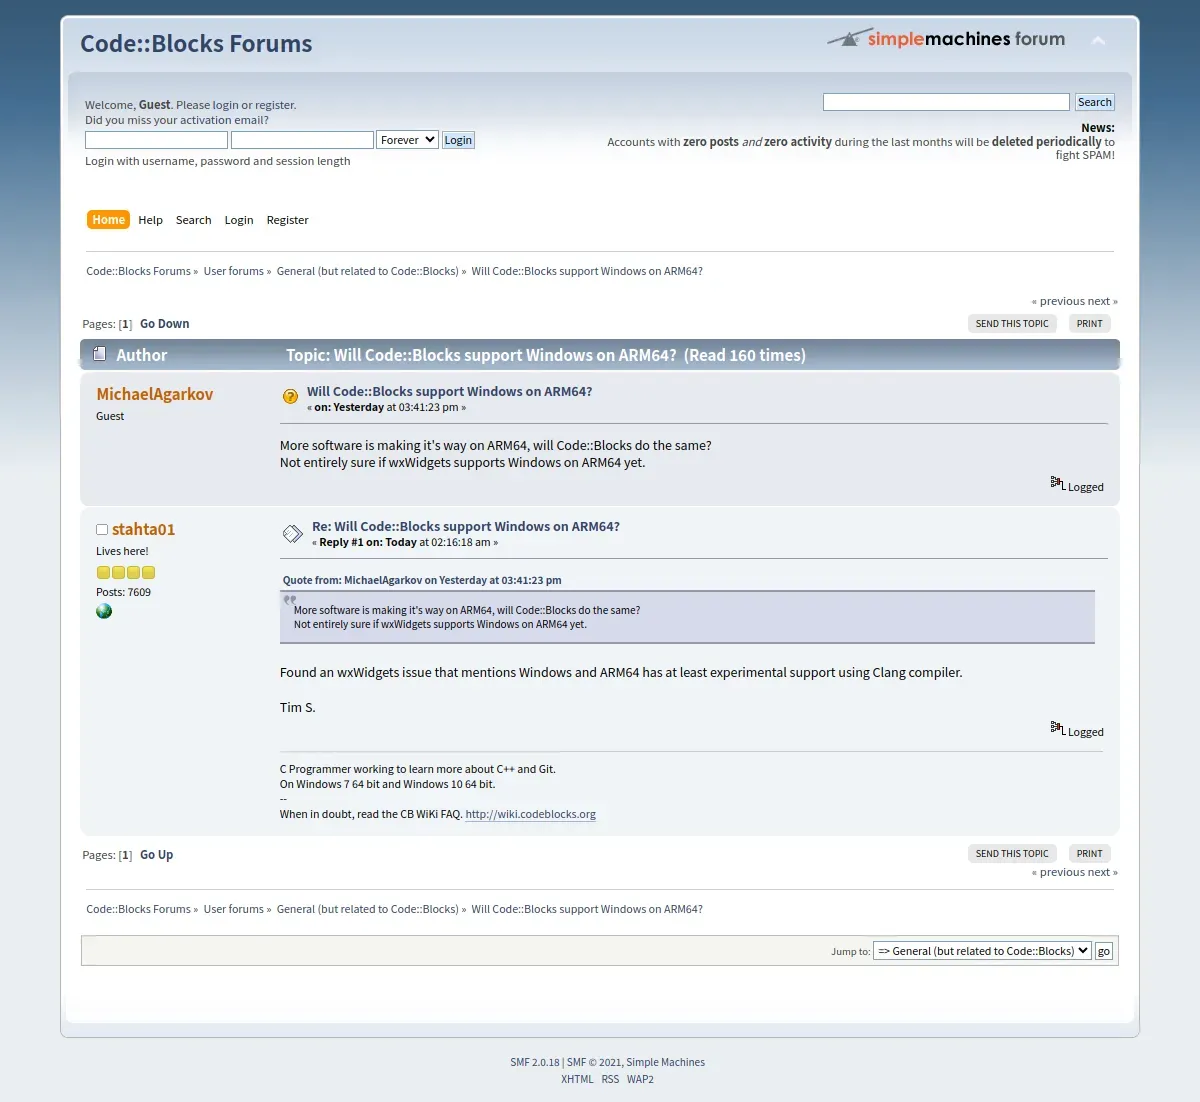Click the go button beside Jump to

point(1104,951)
